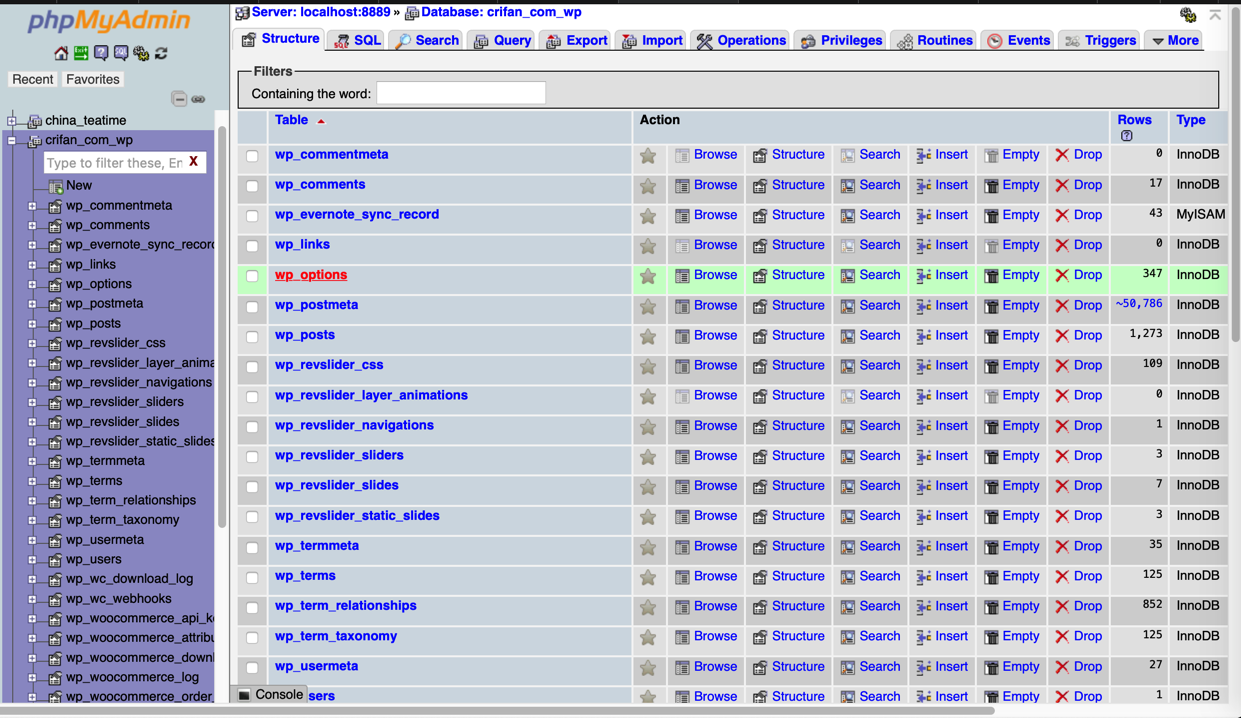Screen dimensions: 1241x718
Task: Check the wp_commentmeta table checkbox
Action: tap(252, 156)
